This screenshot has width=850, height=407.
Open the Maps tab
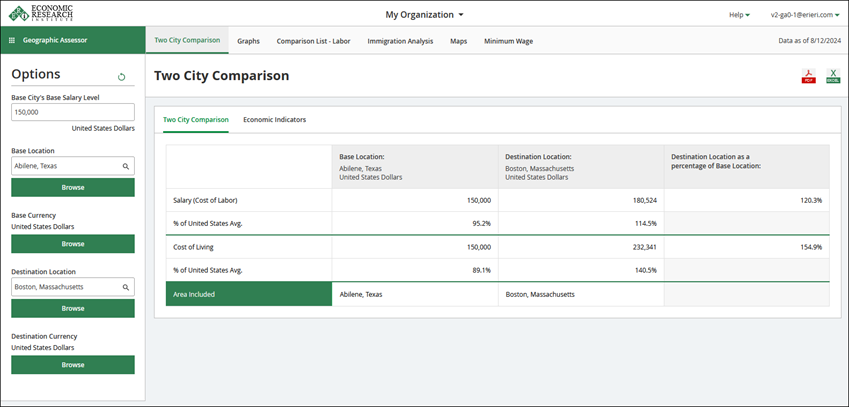click(x=459, y=41)
